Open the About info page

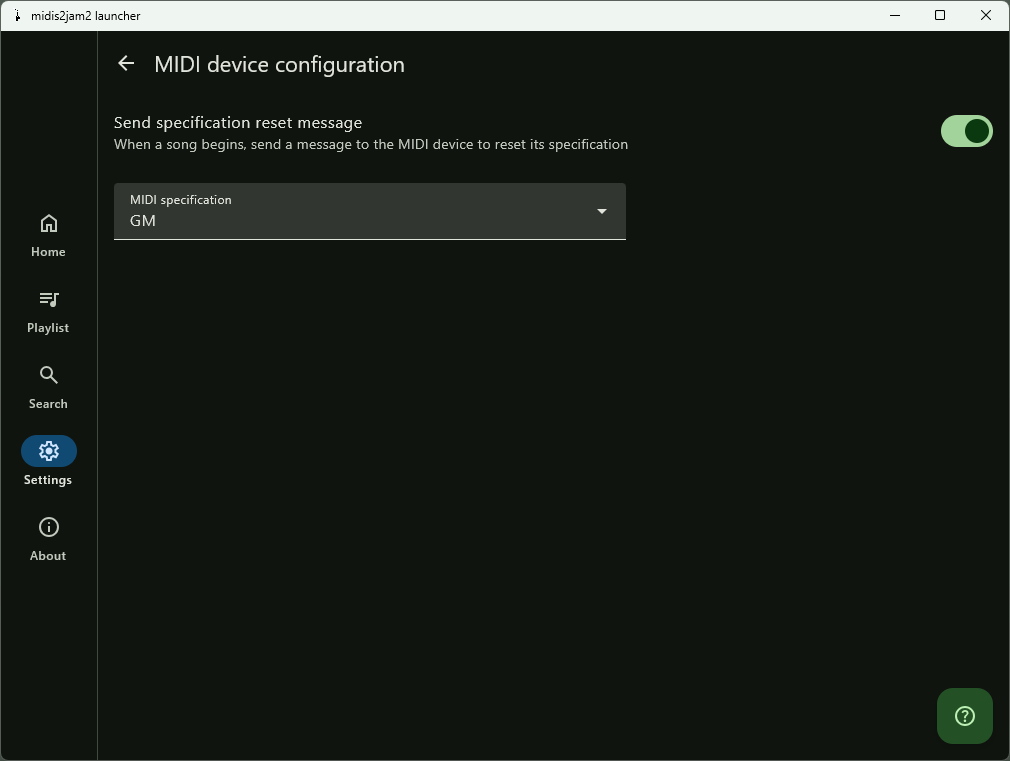pyautogui.click(x=48, y=540)
